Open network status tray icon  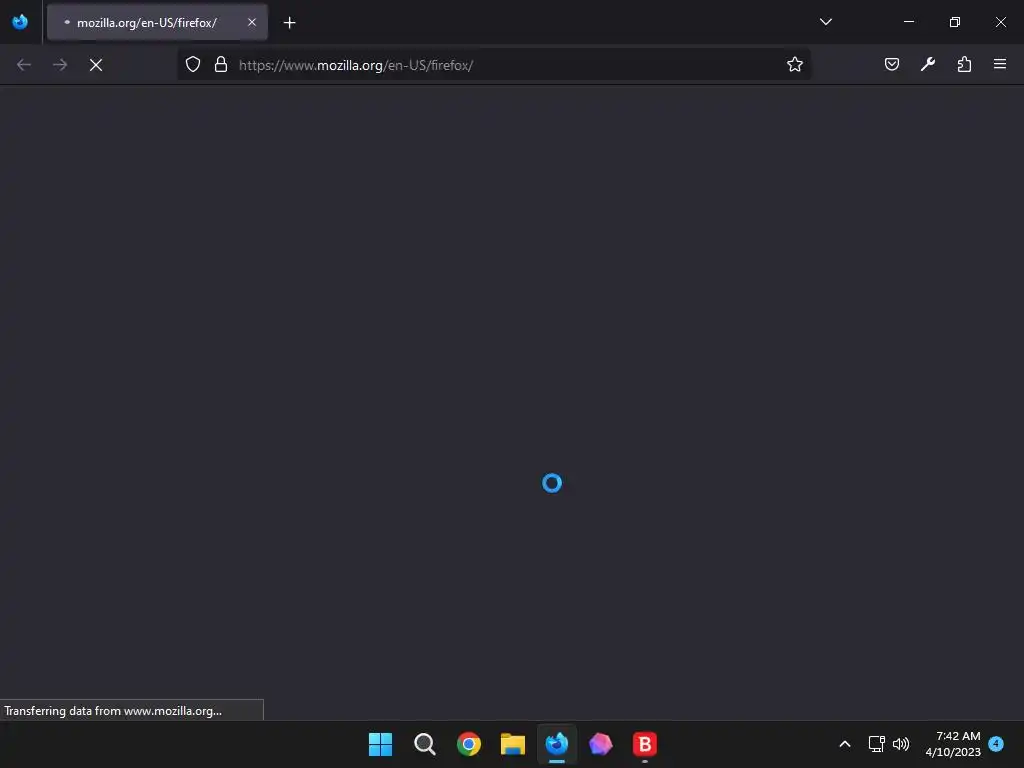pos(876,744)
